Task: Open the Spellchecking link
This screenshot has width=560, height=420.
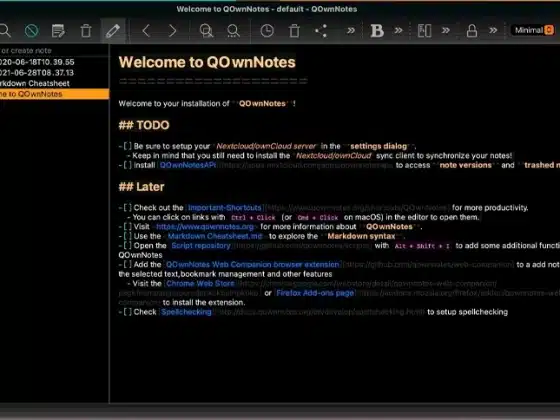Action: coord(186,312)
